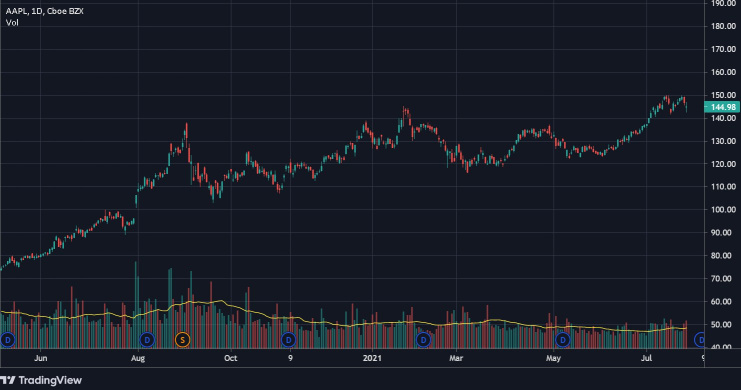Viewport: 741px width, 390px height.
Task: Select the current price tag 144.98
Action: 722,107
